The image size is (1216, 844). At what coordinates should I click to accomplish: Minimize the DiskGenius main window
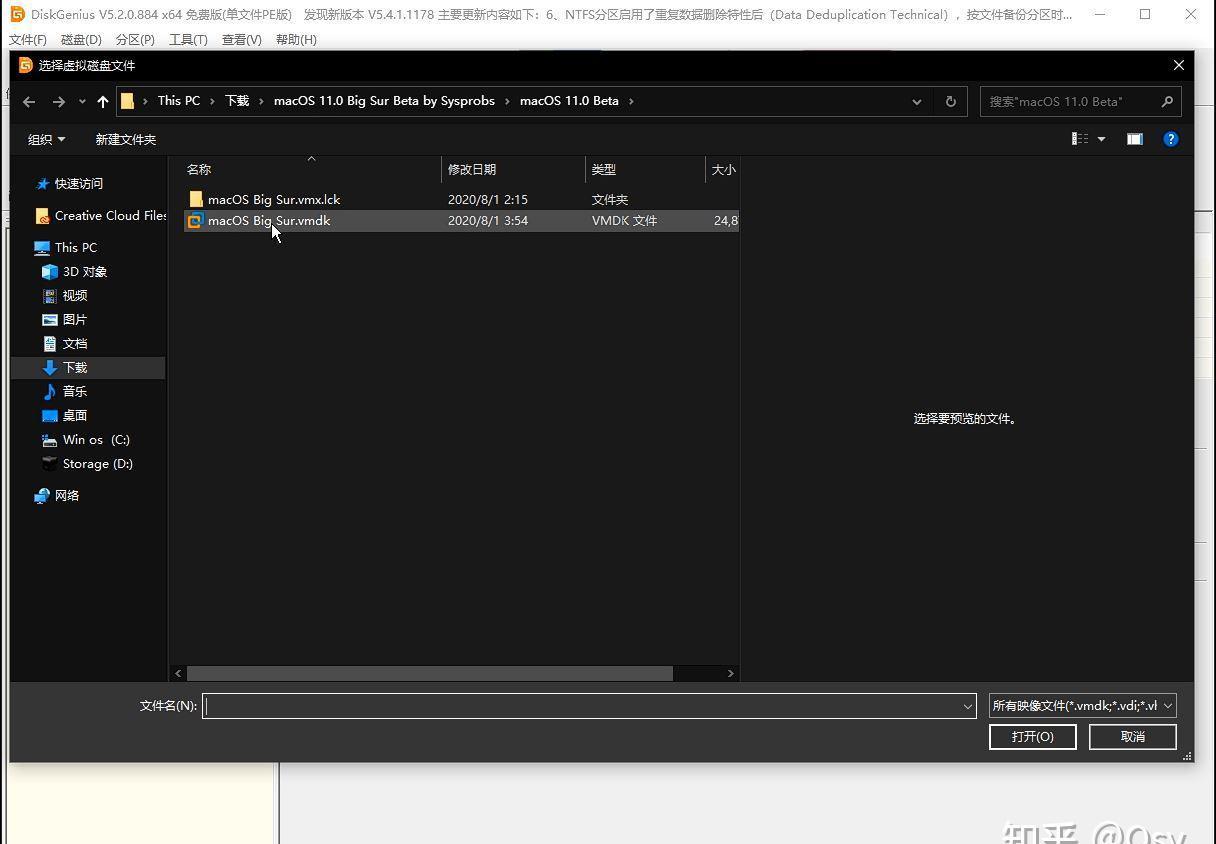pyautogui.click(x=1100, y=14)
